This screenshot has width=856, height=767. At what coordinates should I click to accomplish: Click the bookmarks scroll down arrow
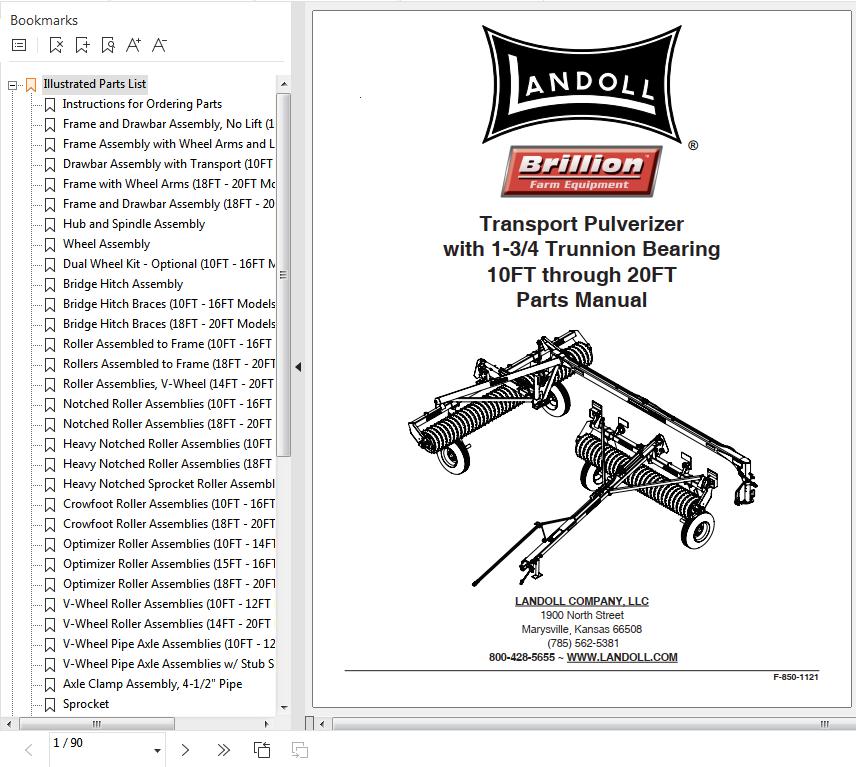(284, 707)
